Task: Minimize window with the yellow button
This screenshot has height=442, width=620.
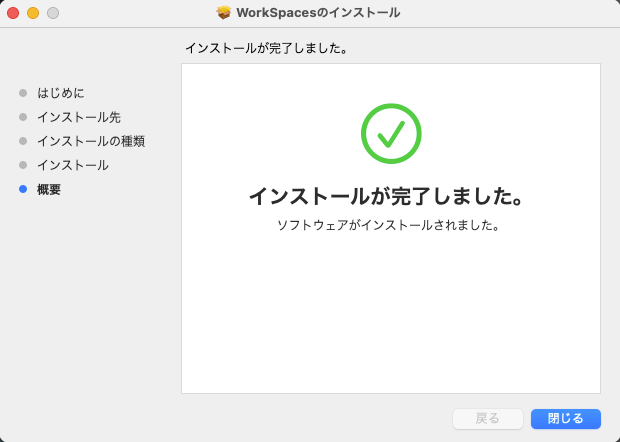Action: [33, 13]
